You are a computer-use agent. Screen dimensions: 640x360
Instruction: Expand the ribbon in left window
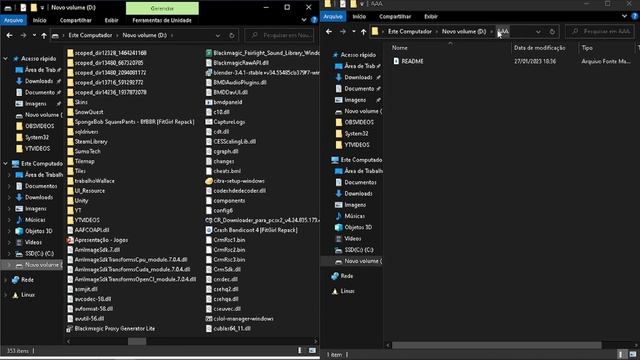point(304,20)
